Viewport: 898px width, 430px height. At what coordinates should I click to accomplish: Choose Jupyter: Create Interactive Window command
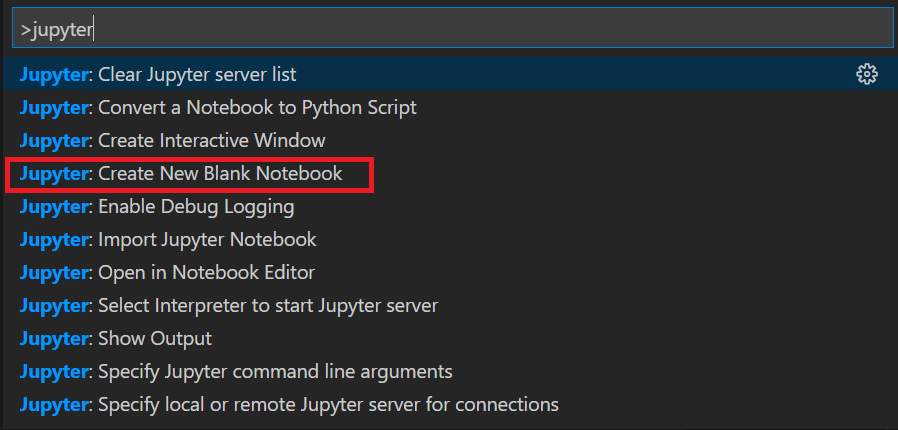(449, 141)
